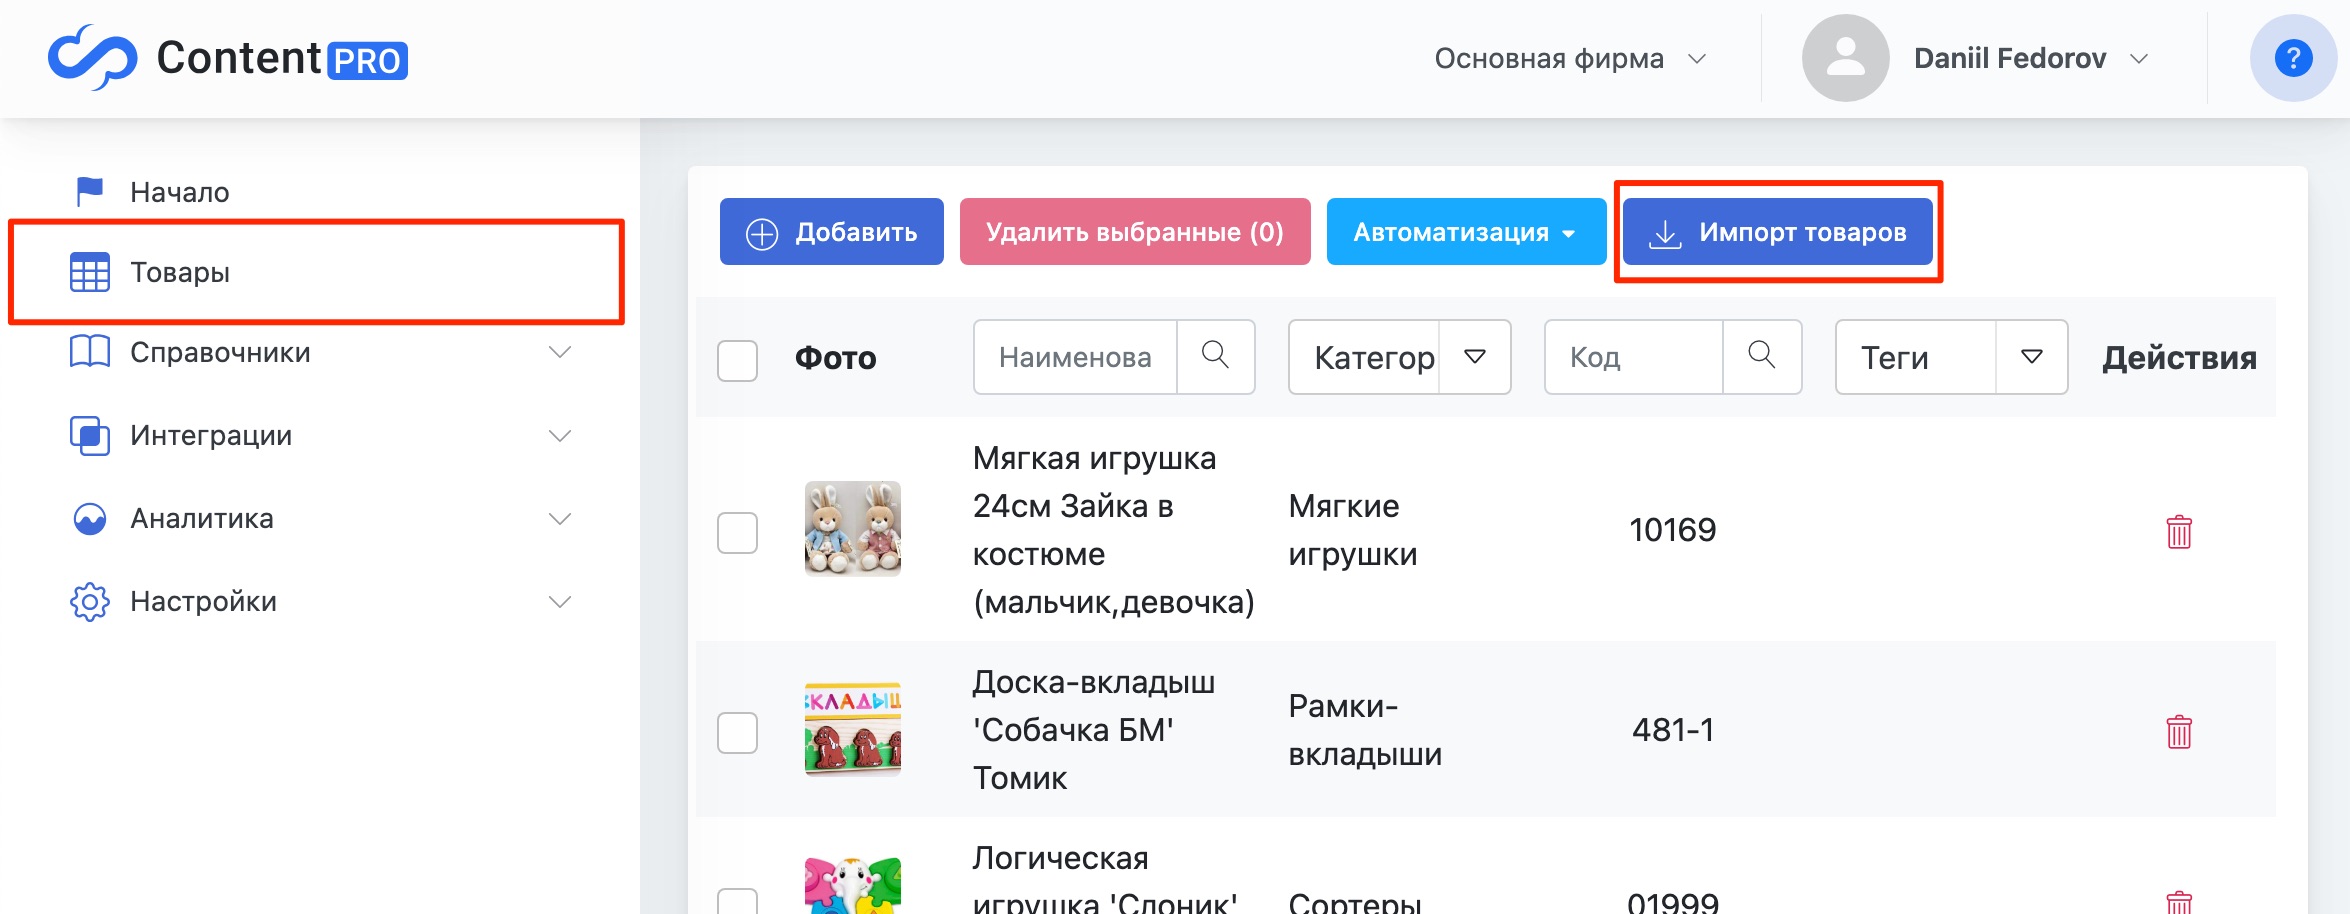The height and width of the screenshot is (914, 2350).
Task: Toggle the select-all checkbox in table header
Action: [738, 360]
